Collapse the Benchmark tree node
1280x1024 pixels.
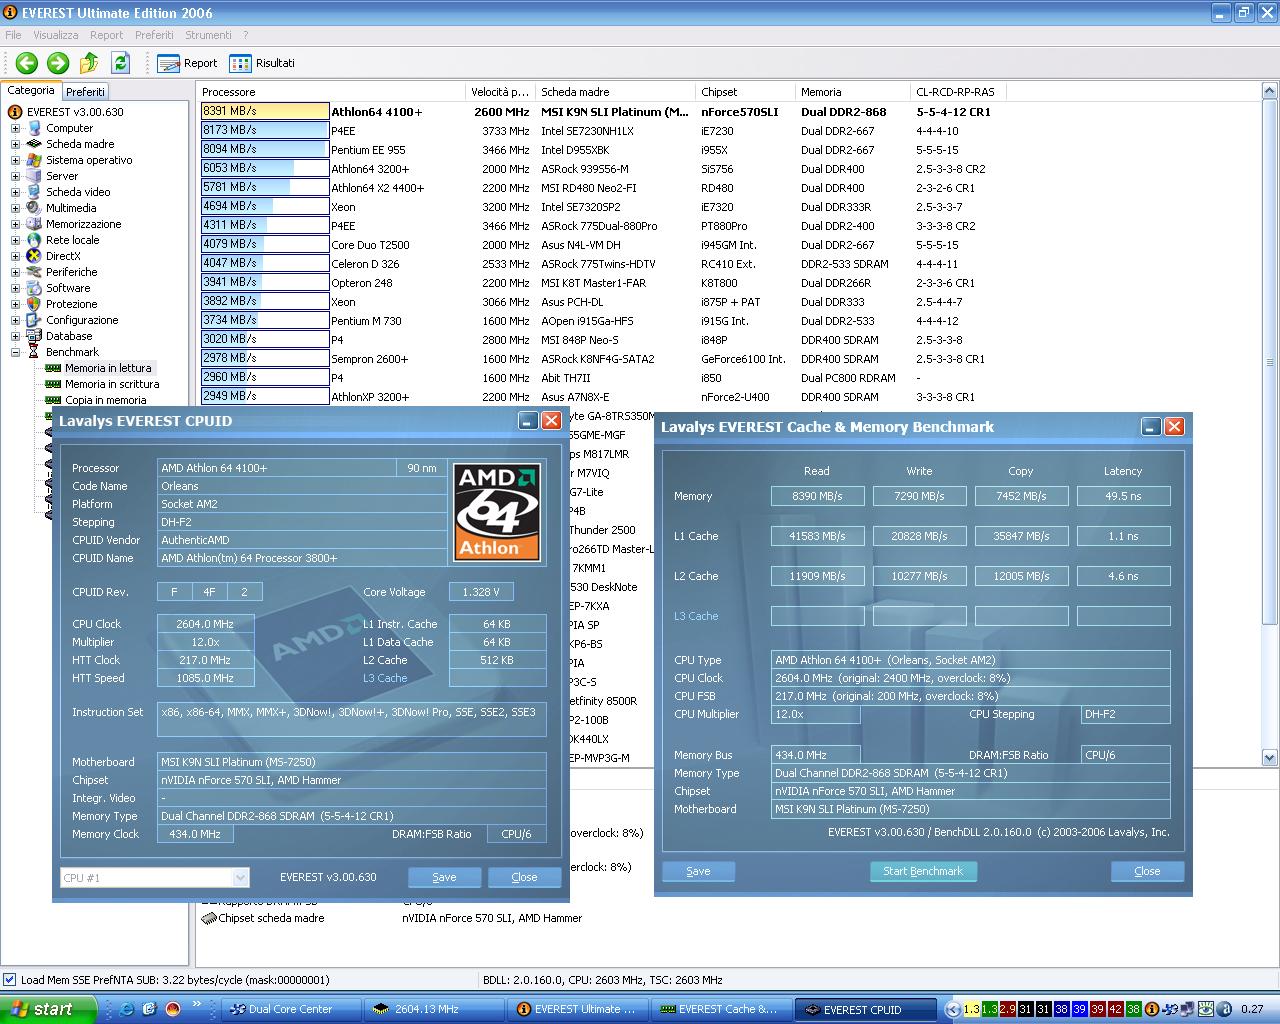coord(15,352)
